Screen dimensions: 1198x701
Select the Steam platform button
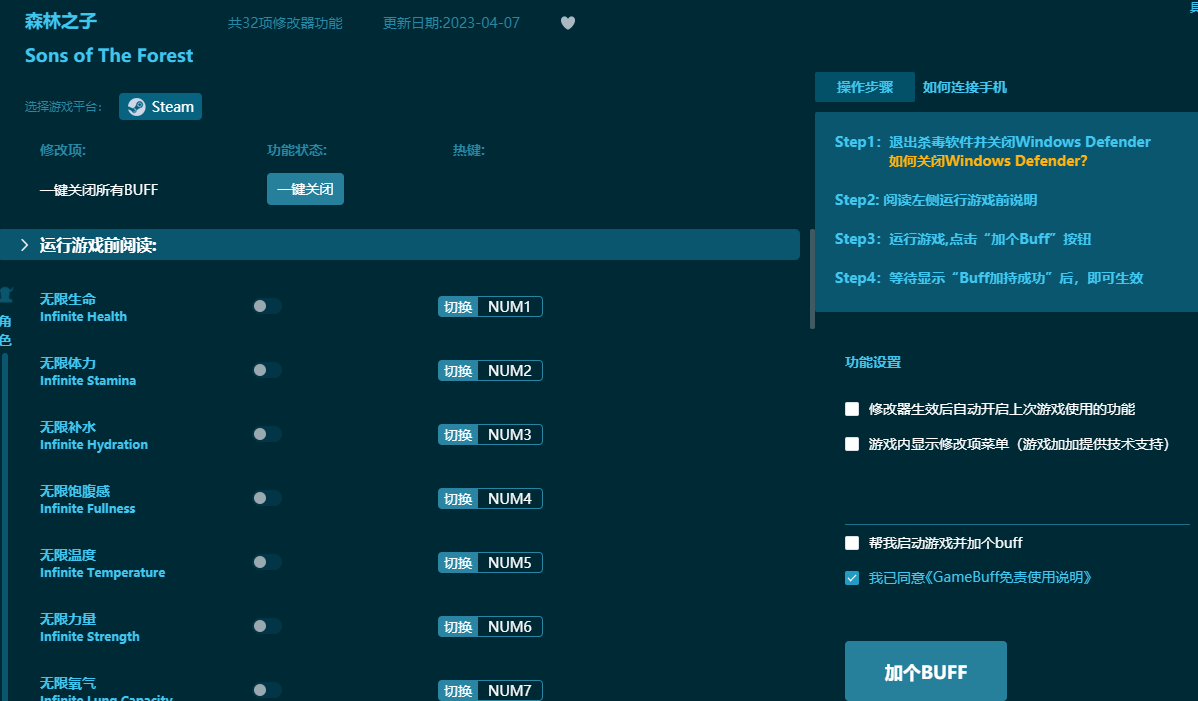point(160,107)
